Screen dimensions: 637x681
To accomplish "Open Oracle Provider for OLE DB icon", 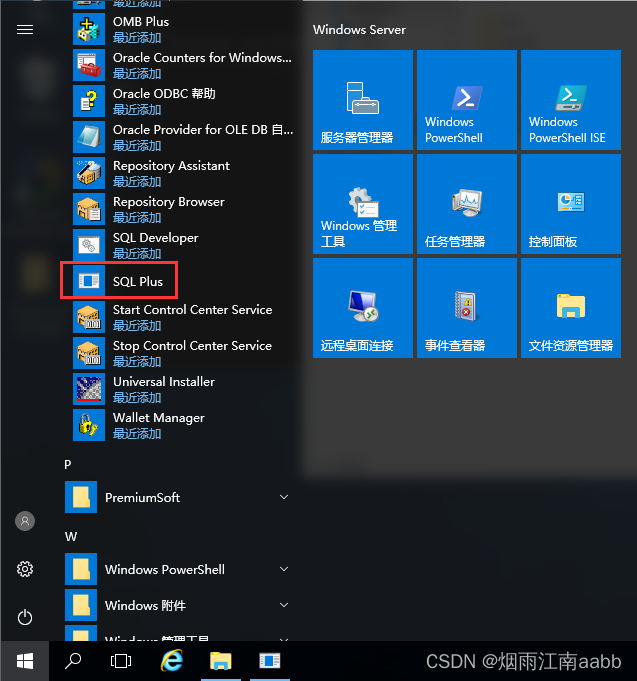I will [x=89, y=137].
